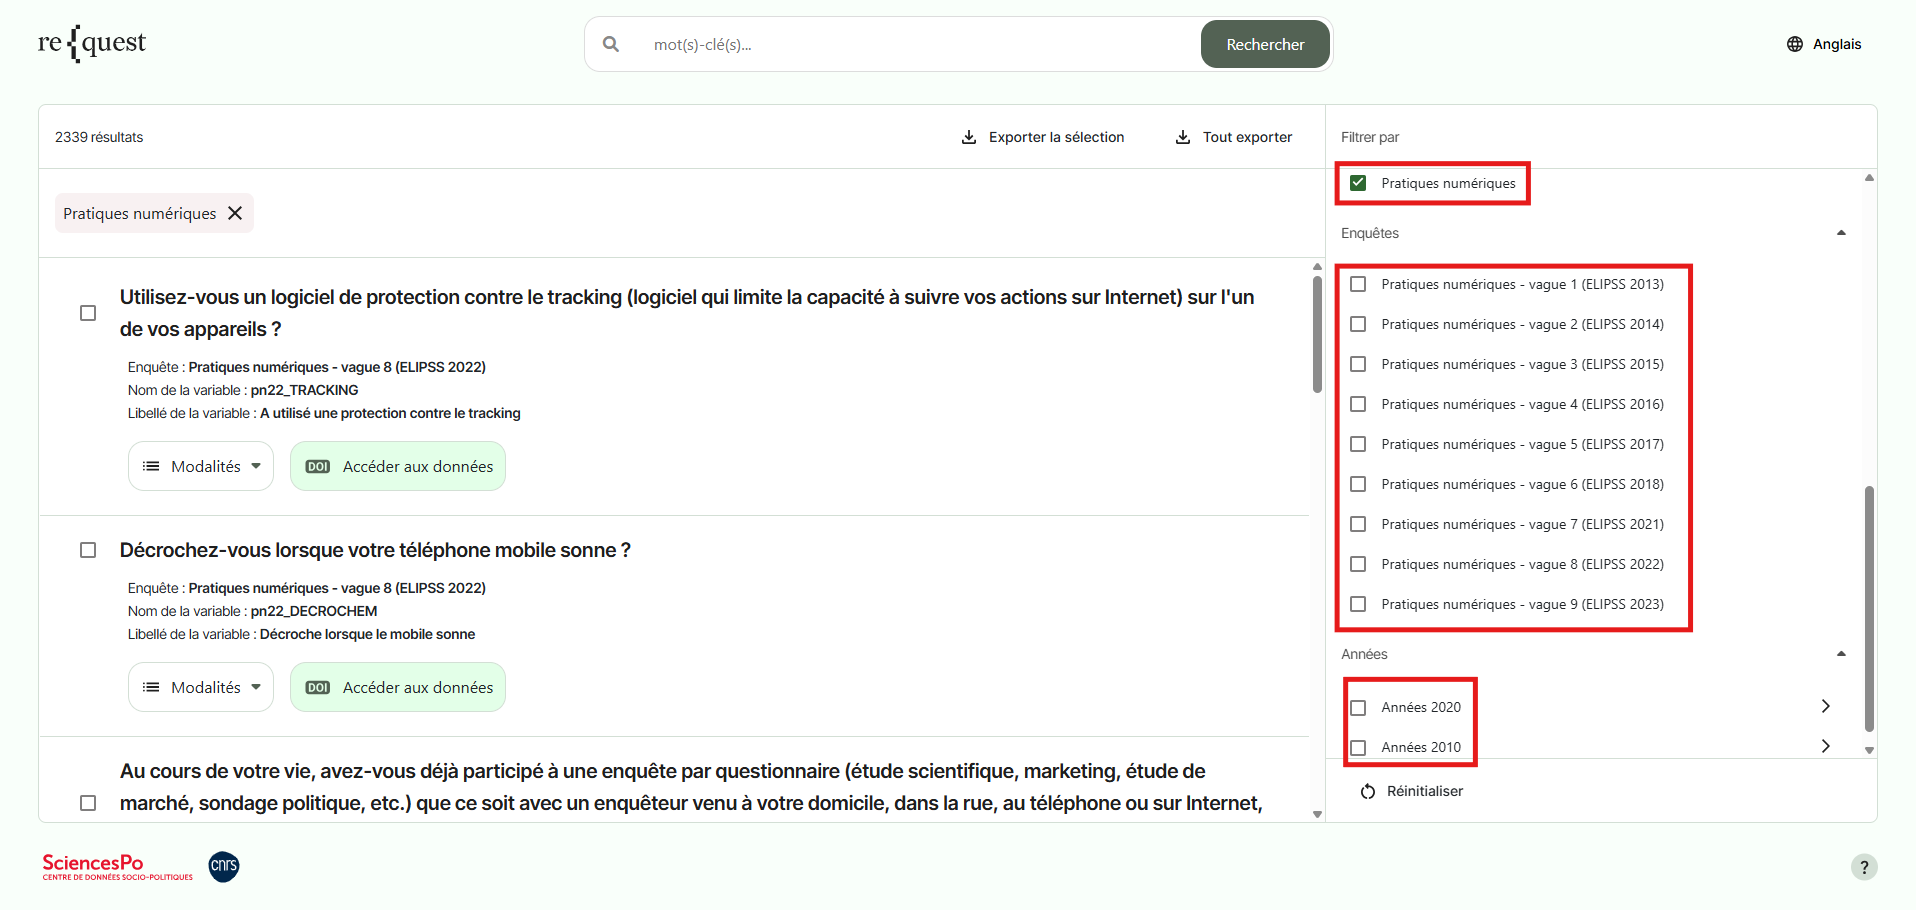
Task: Click the magnifying glass search icon
Action: 611,44
